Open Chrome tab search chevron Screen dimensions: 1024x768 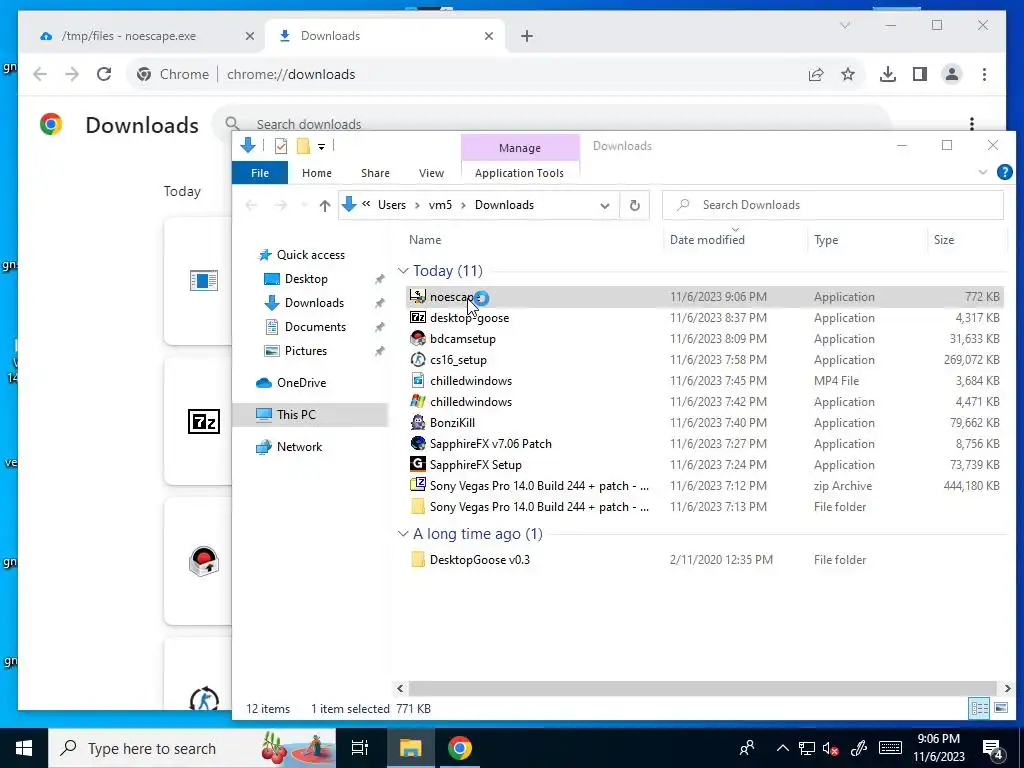[x=845, y=25]
